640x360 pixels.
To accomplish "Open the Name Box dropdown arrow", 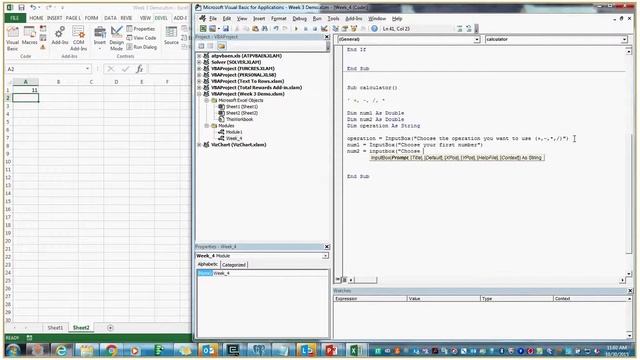I will (87, 69).
